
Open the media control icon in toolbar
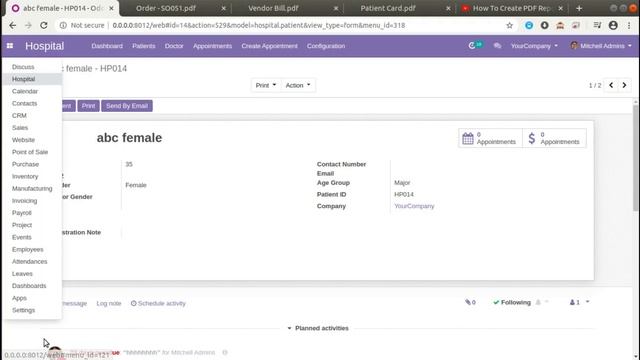597,25
